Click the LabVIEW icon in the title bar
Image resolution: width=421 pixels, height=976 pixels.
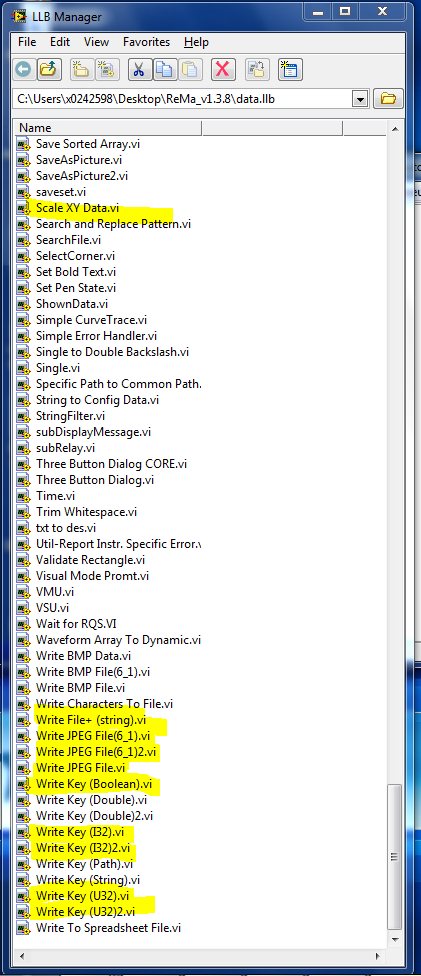click(21, 17)
